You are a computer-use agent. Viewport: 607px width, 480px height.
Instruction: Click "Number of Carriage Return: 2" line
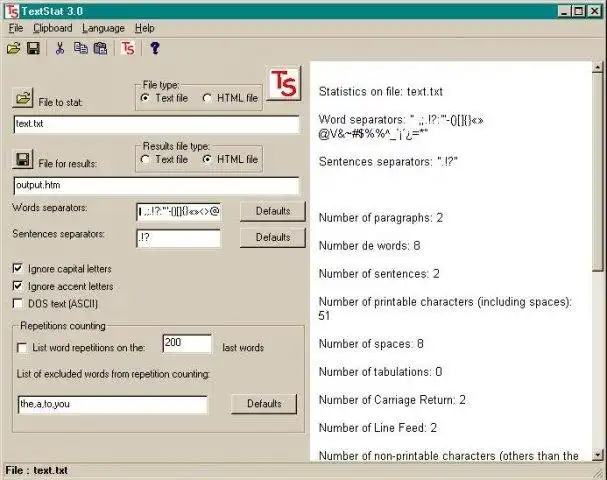pyautogui.click(x=392, y=400)
